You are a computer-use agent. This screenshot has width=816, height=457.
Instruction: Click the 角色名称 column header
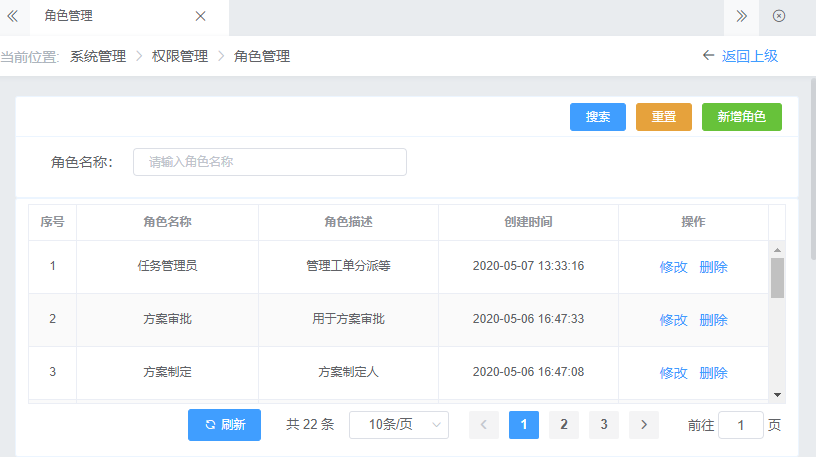[168, 222]
